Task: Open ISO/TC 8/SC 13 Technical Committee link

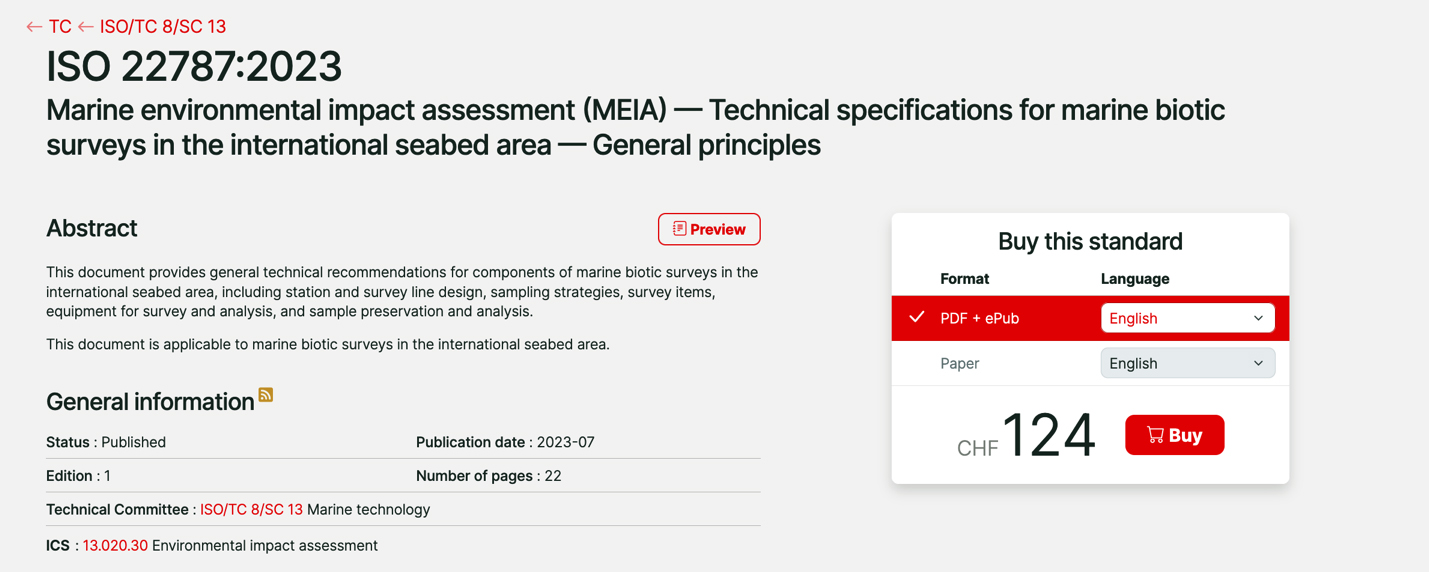Action: [x=251, y=509]
